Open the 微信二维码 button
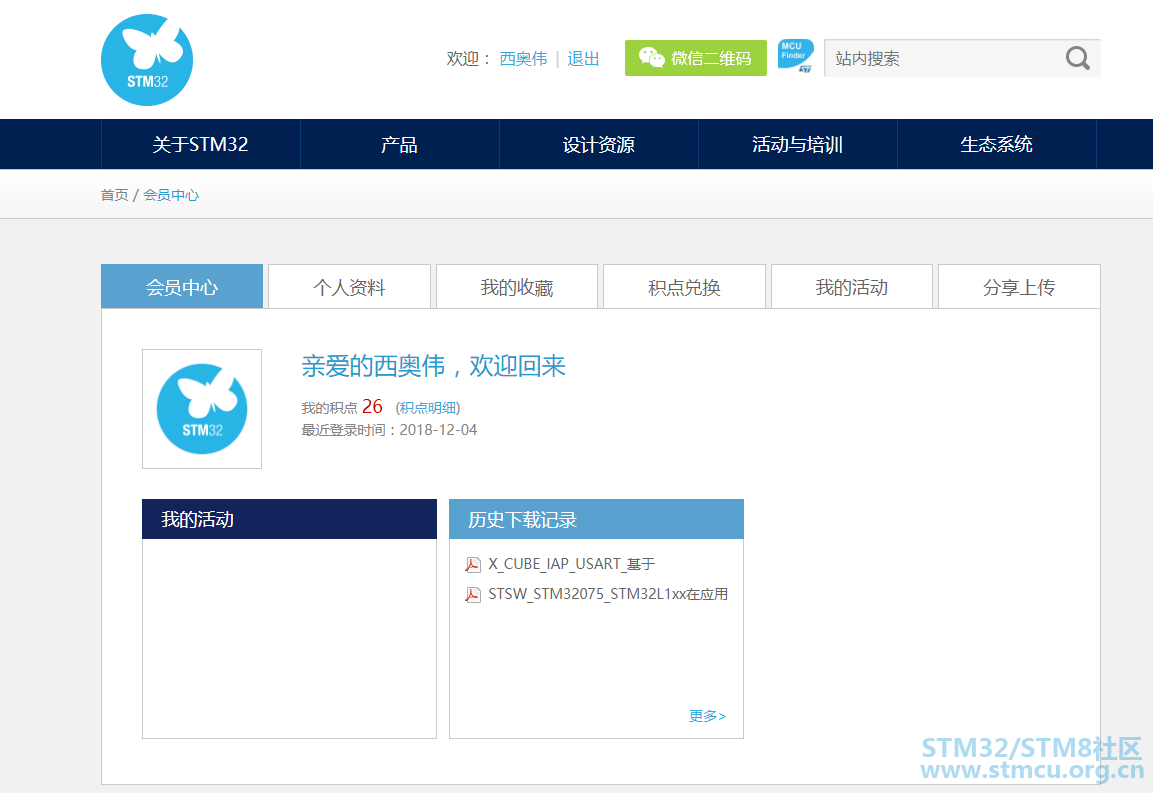The width and height of the screenshot is (1153, 793). pyautogui.click(x=696, y=58)
